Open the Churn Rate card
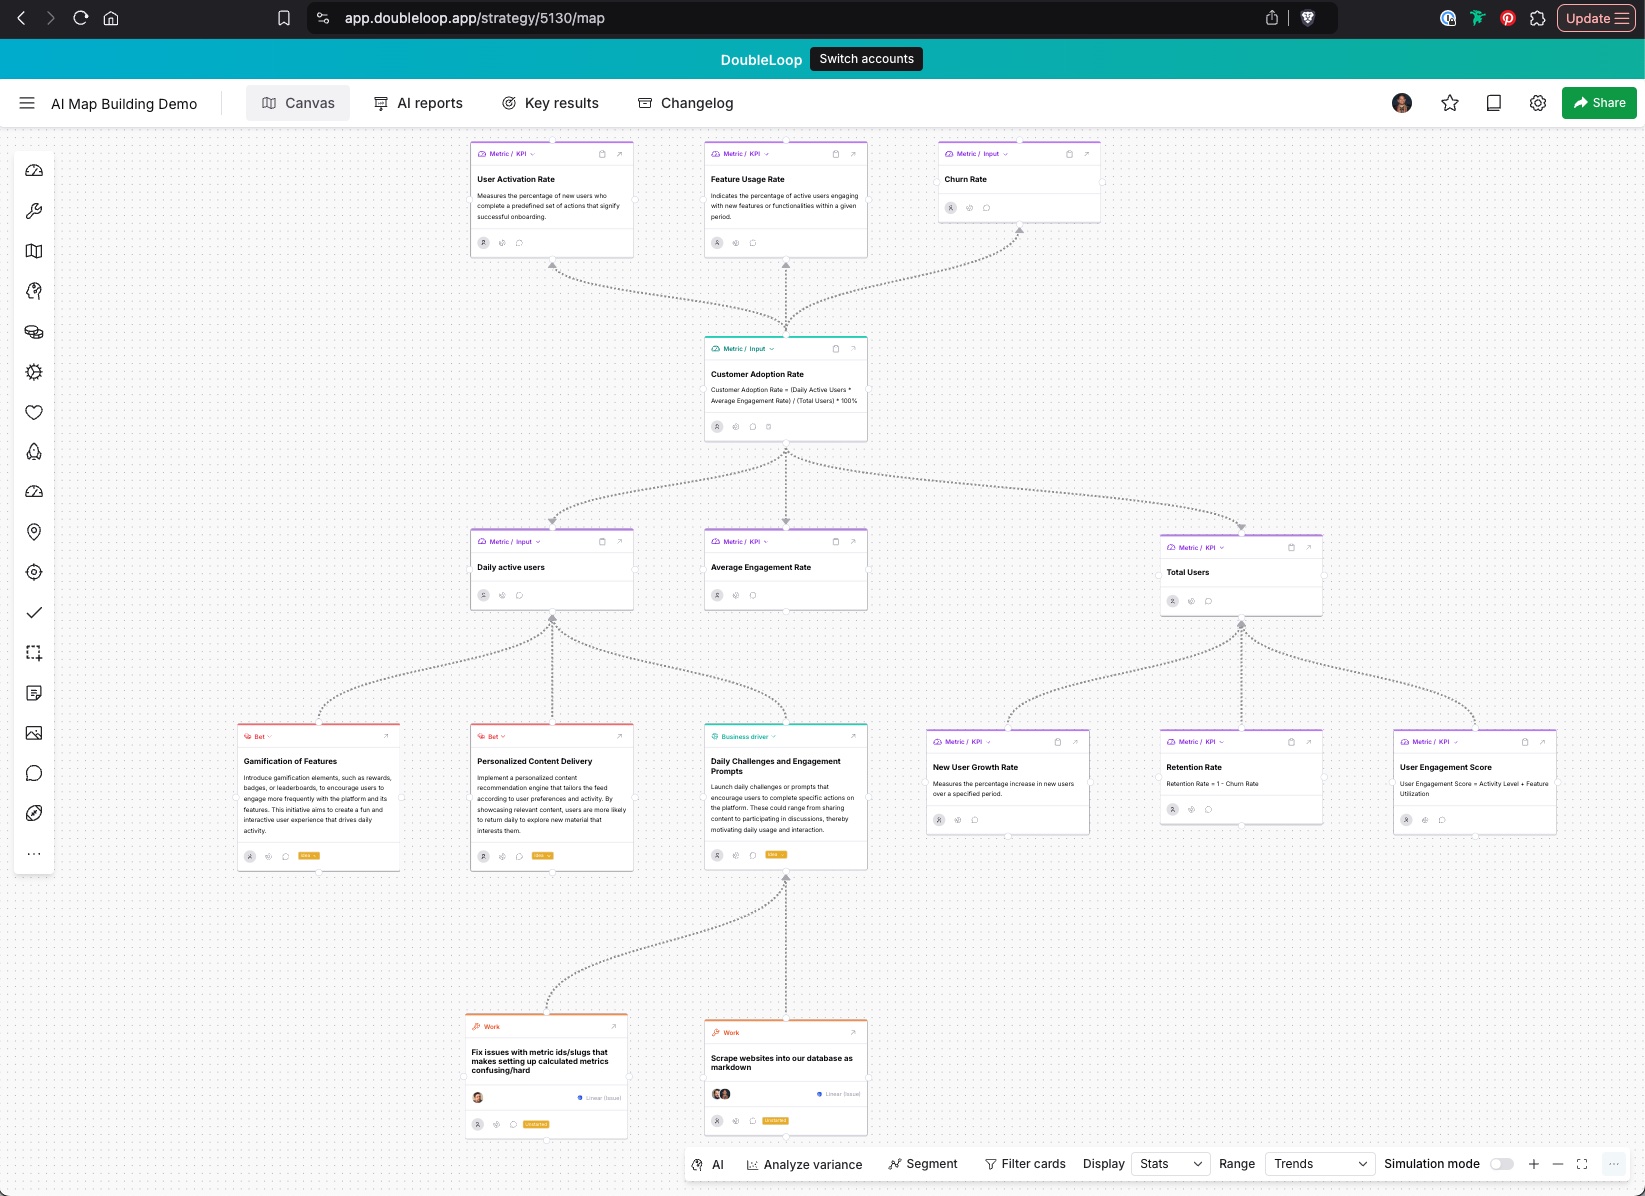The image size is (1645, 1196). [x=1086, y=154]
